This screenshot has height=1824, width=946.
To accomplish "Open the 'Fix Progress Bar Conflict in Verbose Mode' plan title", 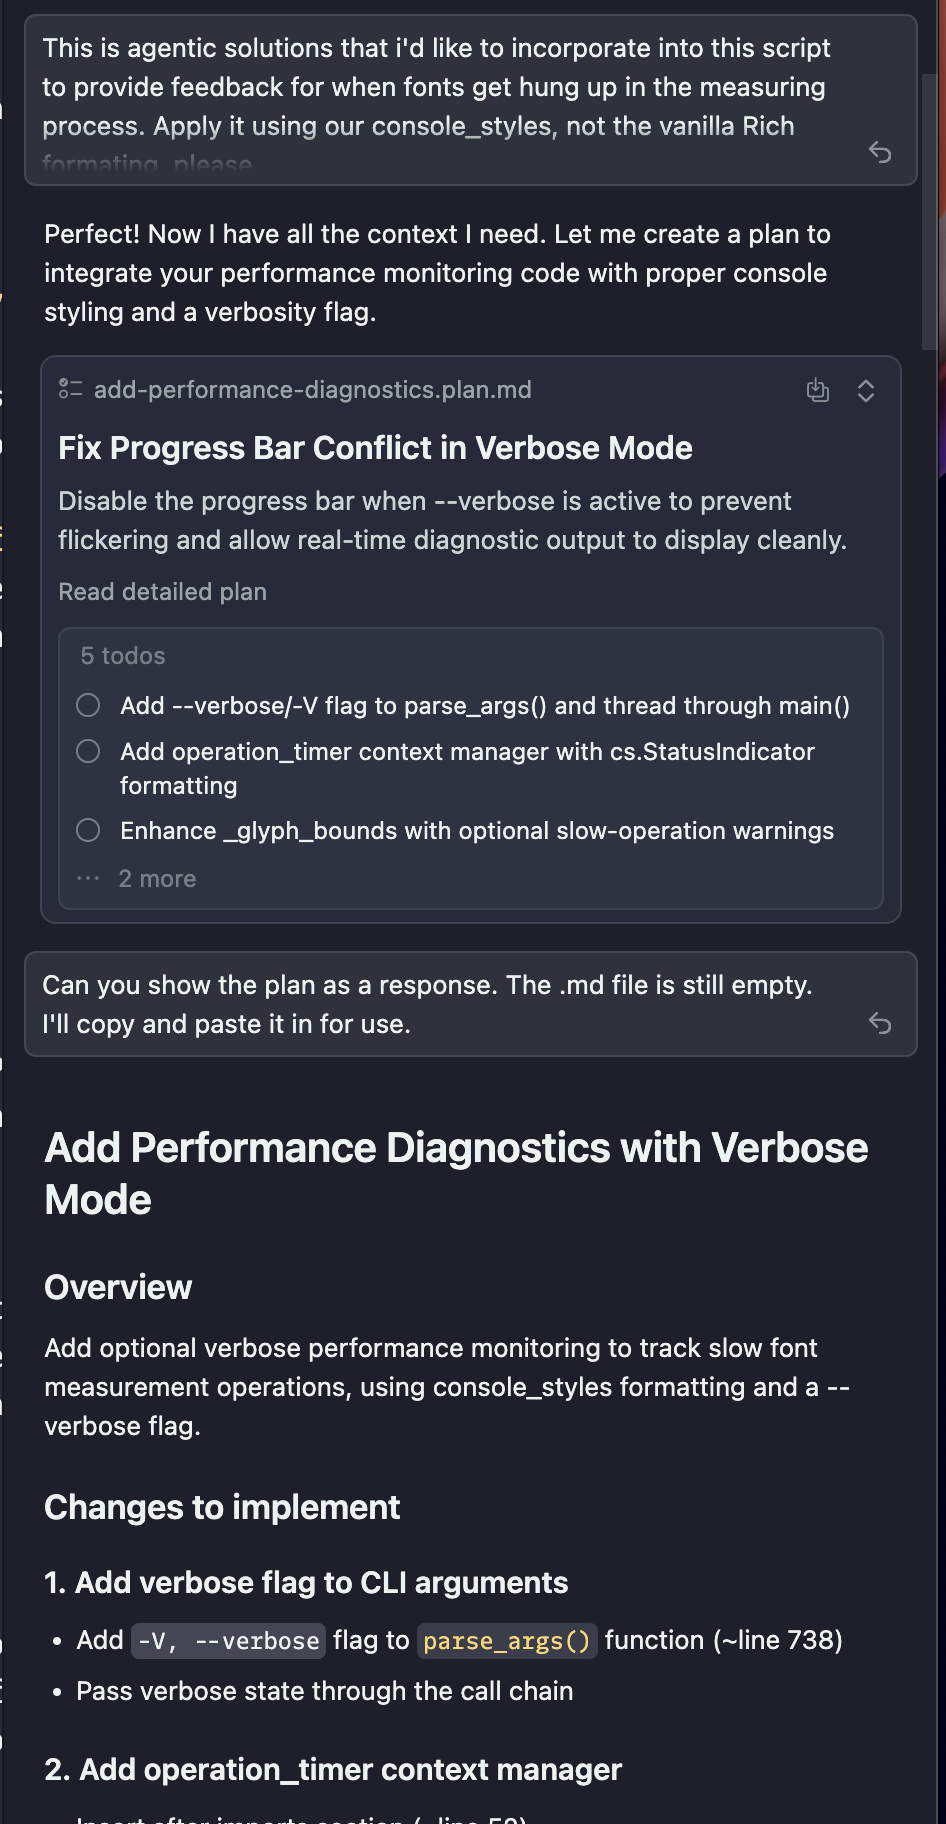I will (x=375, y=448).
